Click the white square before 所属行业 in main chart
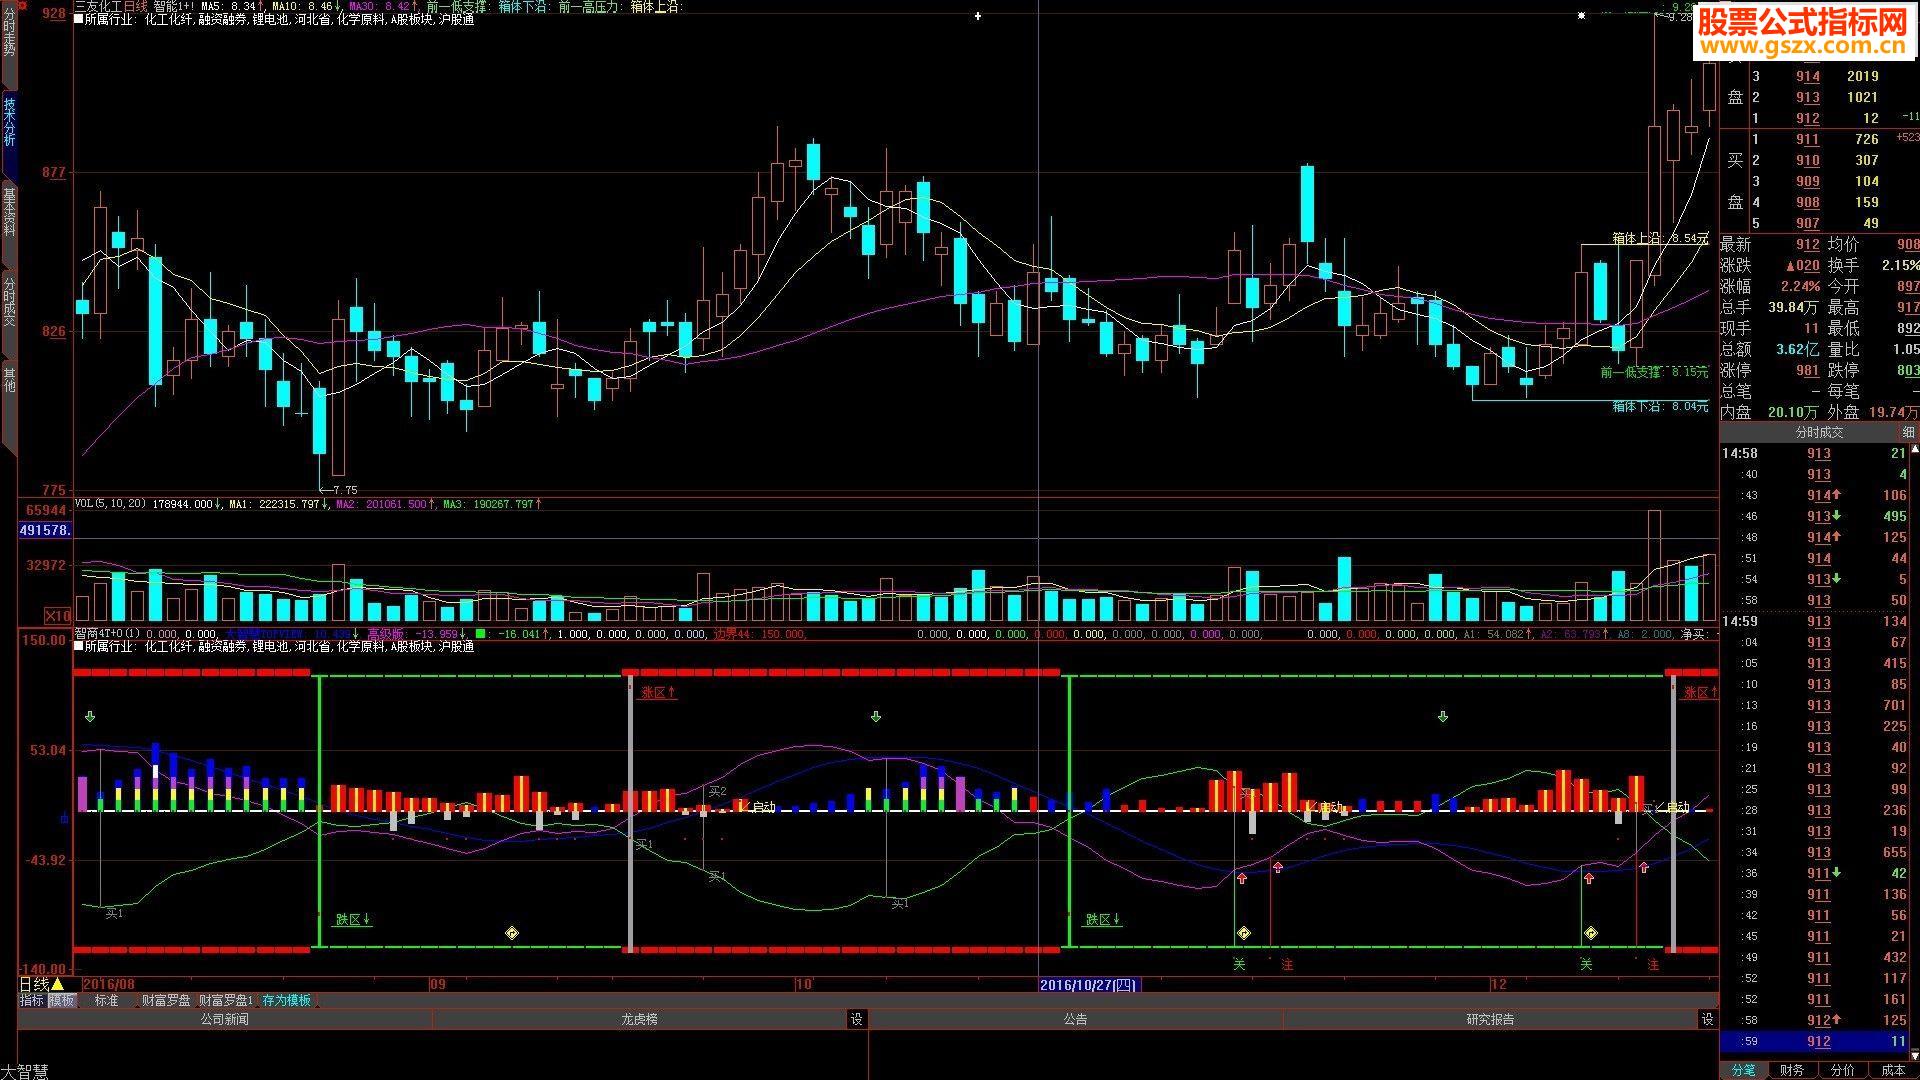The height and width of the screenshot is (1080, 1920). coord(79,19)
